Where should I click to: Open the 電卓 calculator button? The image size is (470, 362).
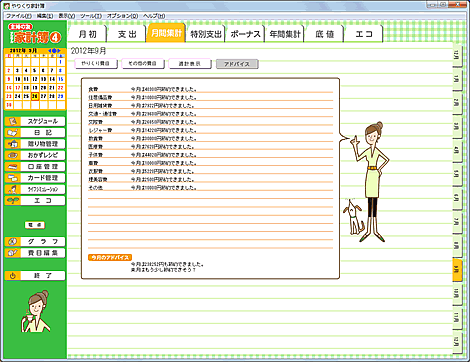click(35, 225)
